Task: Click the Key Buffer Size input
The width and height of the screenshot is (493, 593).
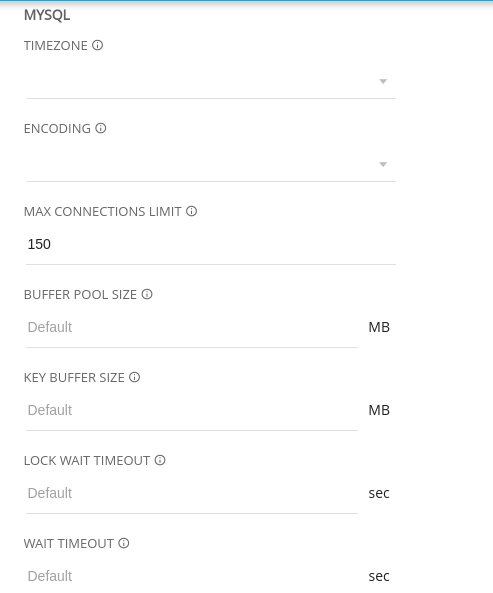Action: click(192, 410)
